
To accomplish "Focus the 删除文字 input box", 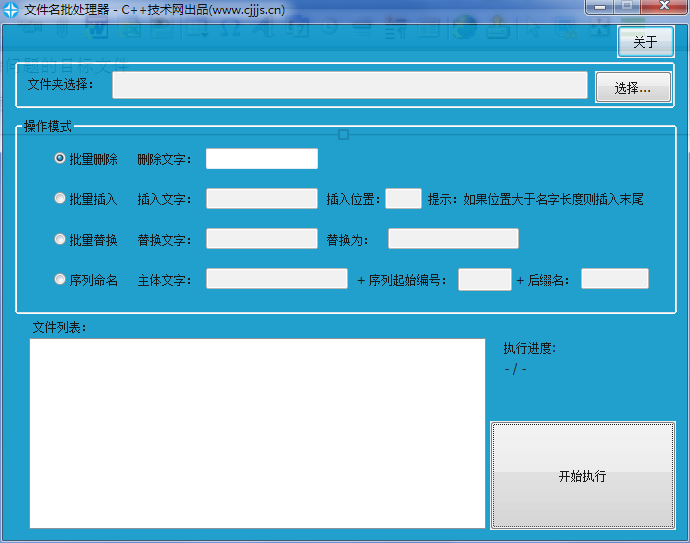I will coord(262,159).
